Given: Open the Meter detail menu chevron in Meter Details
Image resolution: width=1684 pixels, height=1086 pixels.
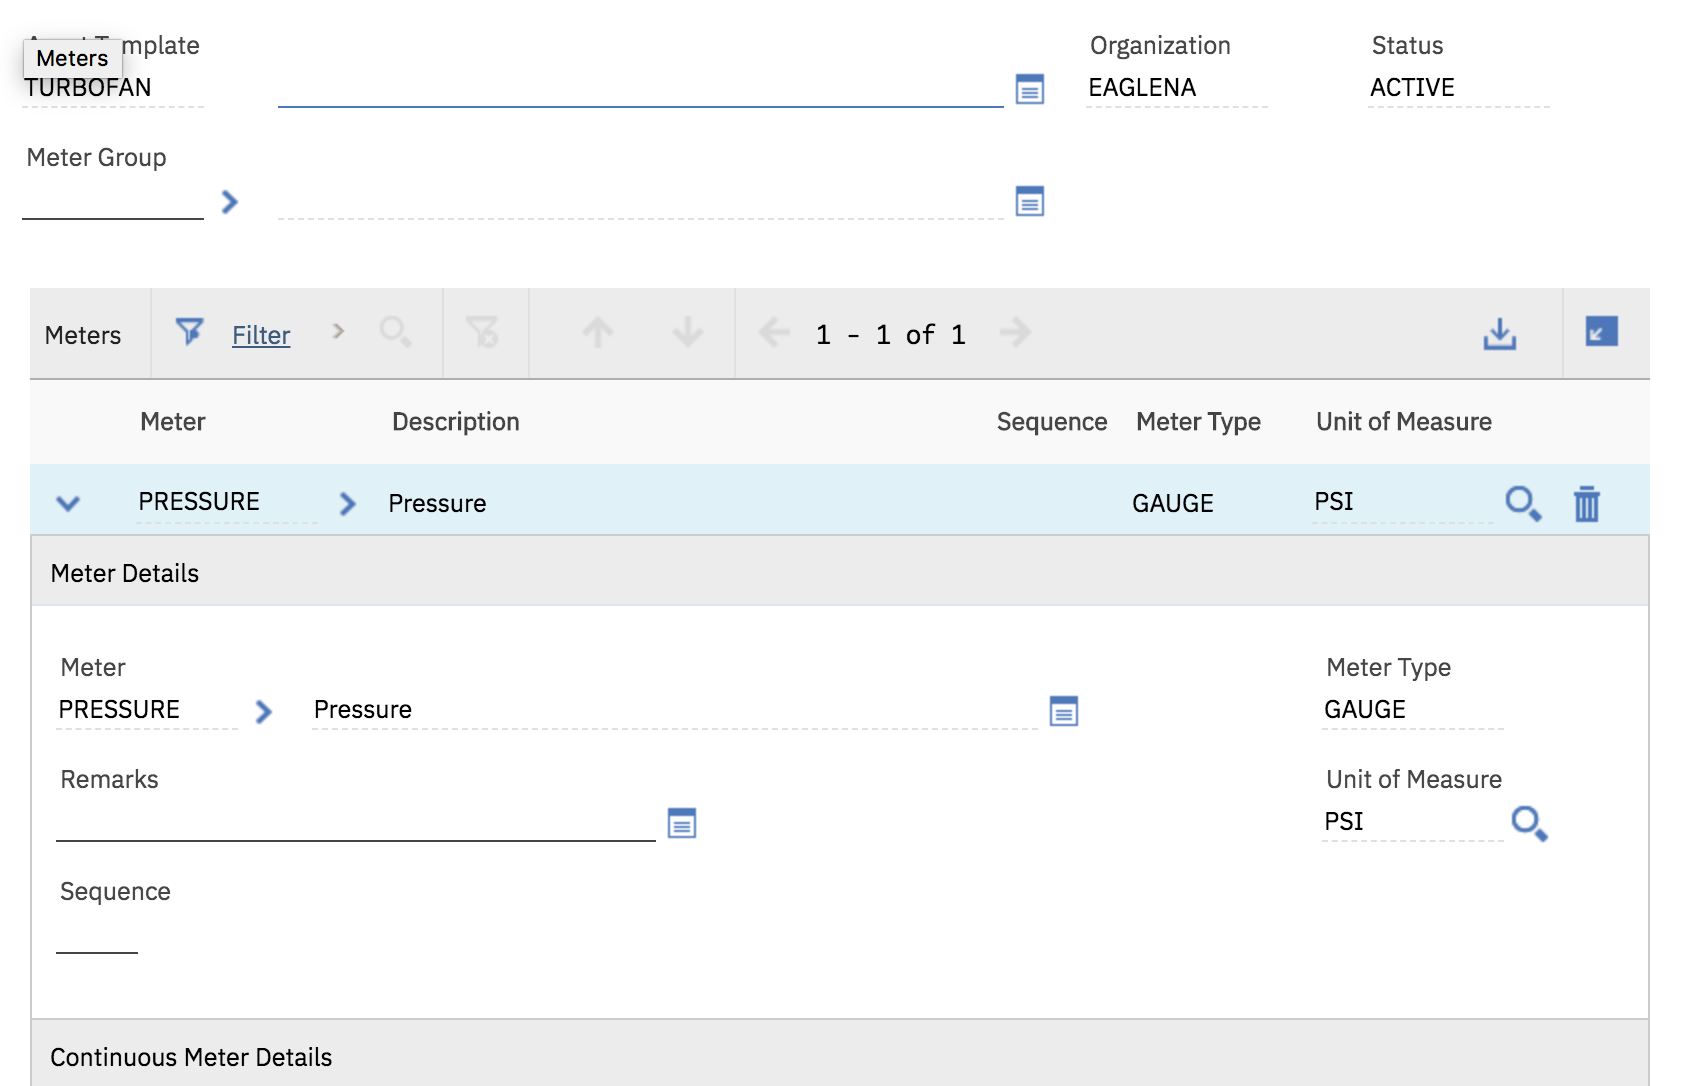Looking at the screenshot, I should [263, 711].
